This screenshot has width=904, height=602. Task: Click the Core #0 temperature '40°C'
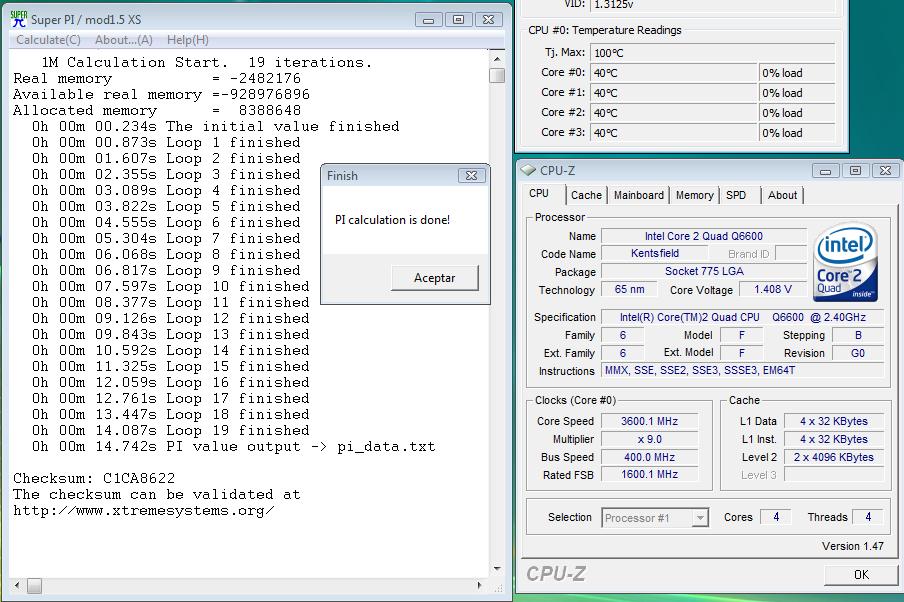coord(673,73)
